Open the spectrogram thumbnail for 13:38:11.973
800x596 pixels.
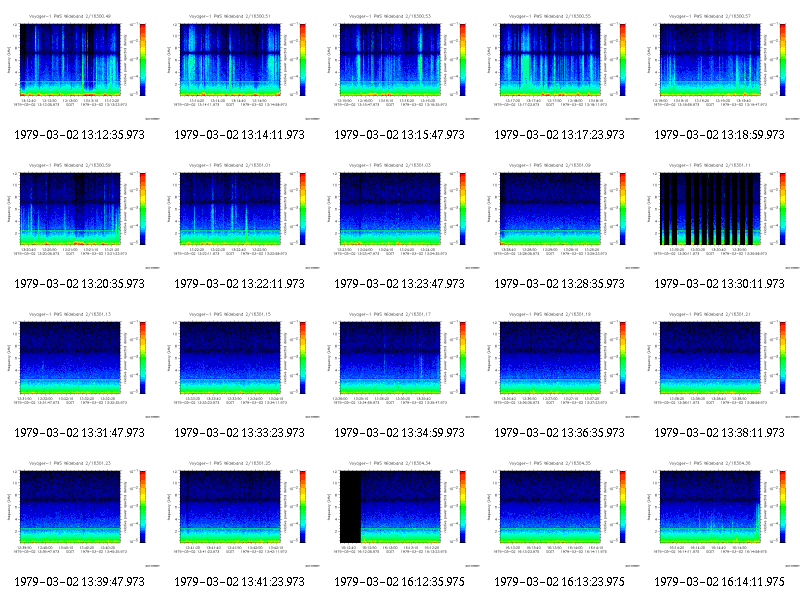[720, 364]
